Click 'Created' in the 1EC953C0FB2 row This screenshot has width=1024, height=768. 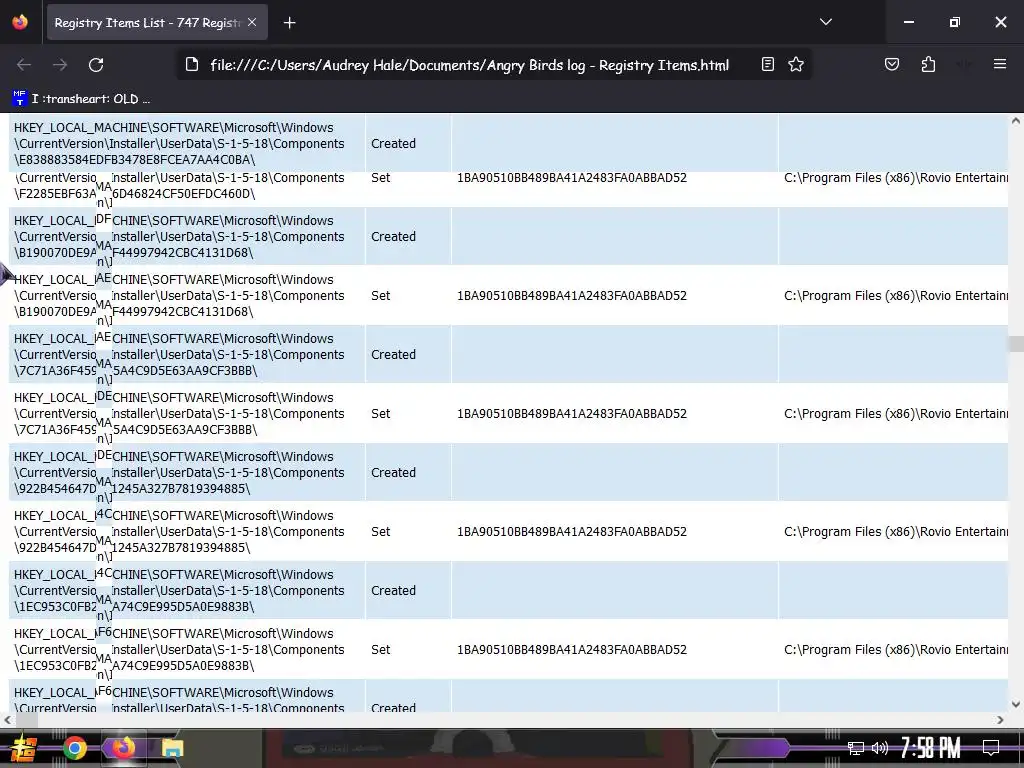[x=393, y=590]
